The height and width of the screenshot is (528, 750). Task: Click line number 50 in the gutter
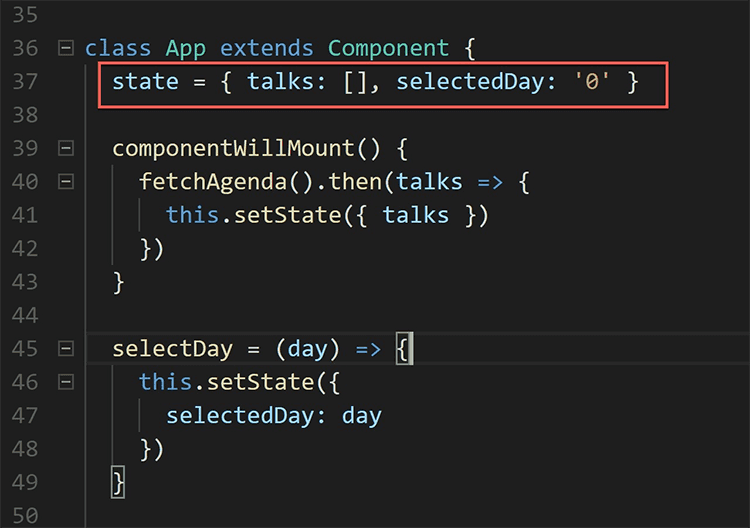[27, 516]
